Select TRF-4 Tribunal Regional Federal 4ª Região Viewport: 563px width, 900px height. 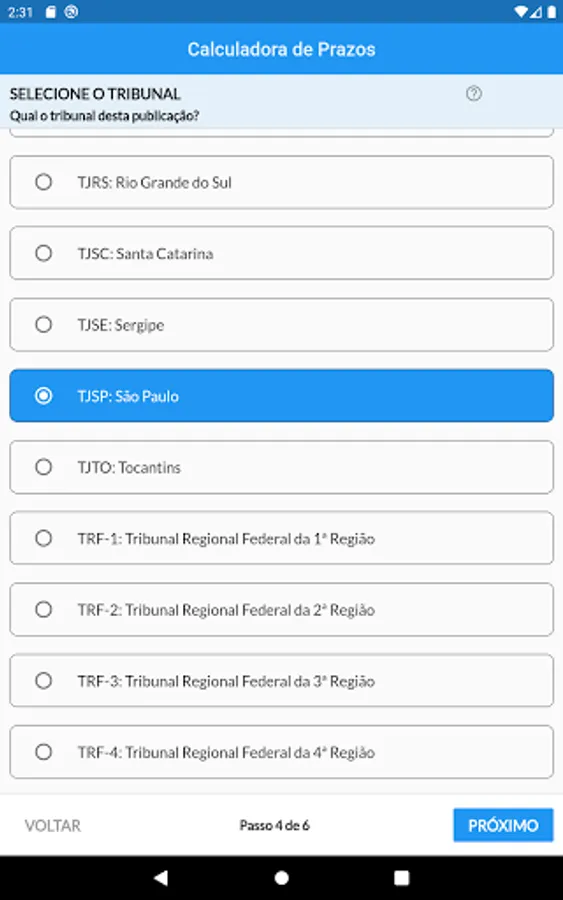(281, 751)
